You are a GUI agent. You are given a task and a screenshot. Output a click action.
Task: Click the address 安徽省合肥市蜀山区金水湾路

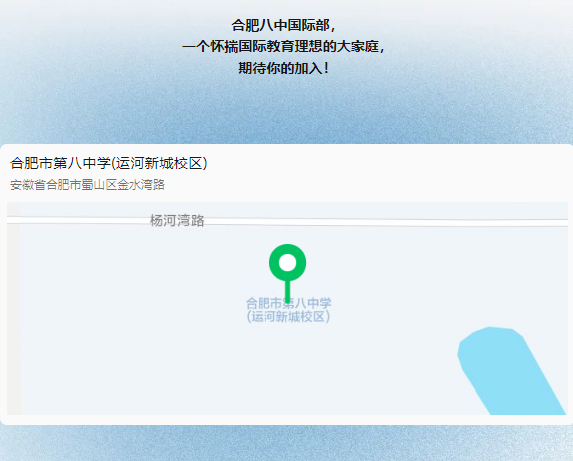click(x=87, y=185)
